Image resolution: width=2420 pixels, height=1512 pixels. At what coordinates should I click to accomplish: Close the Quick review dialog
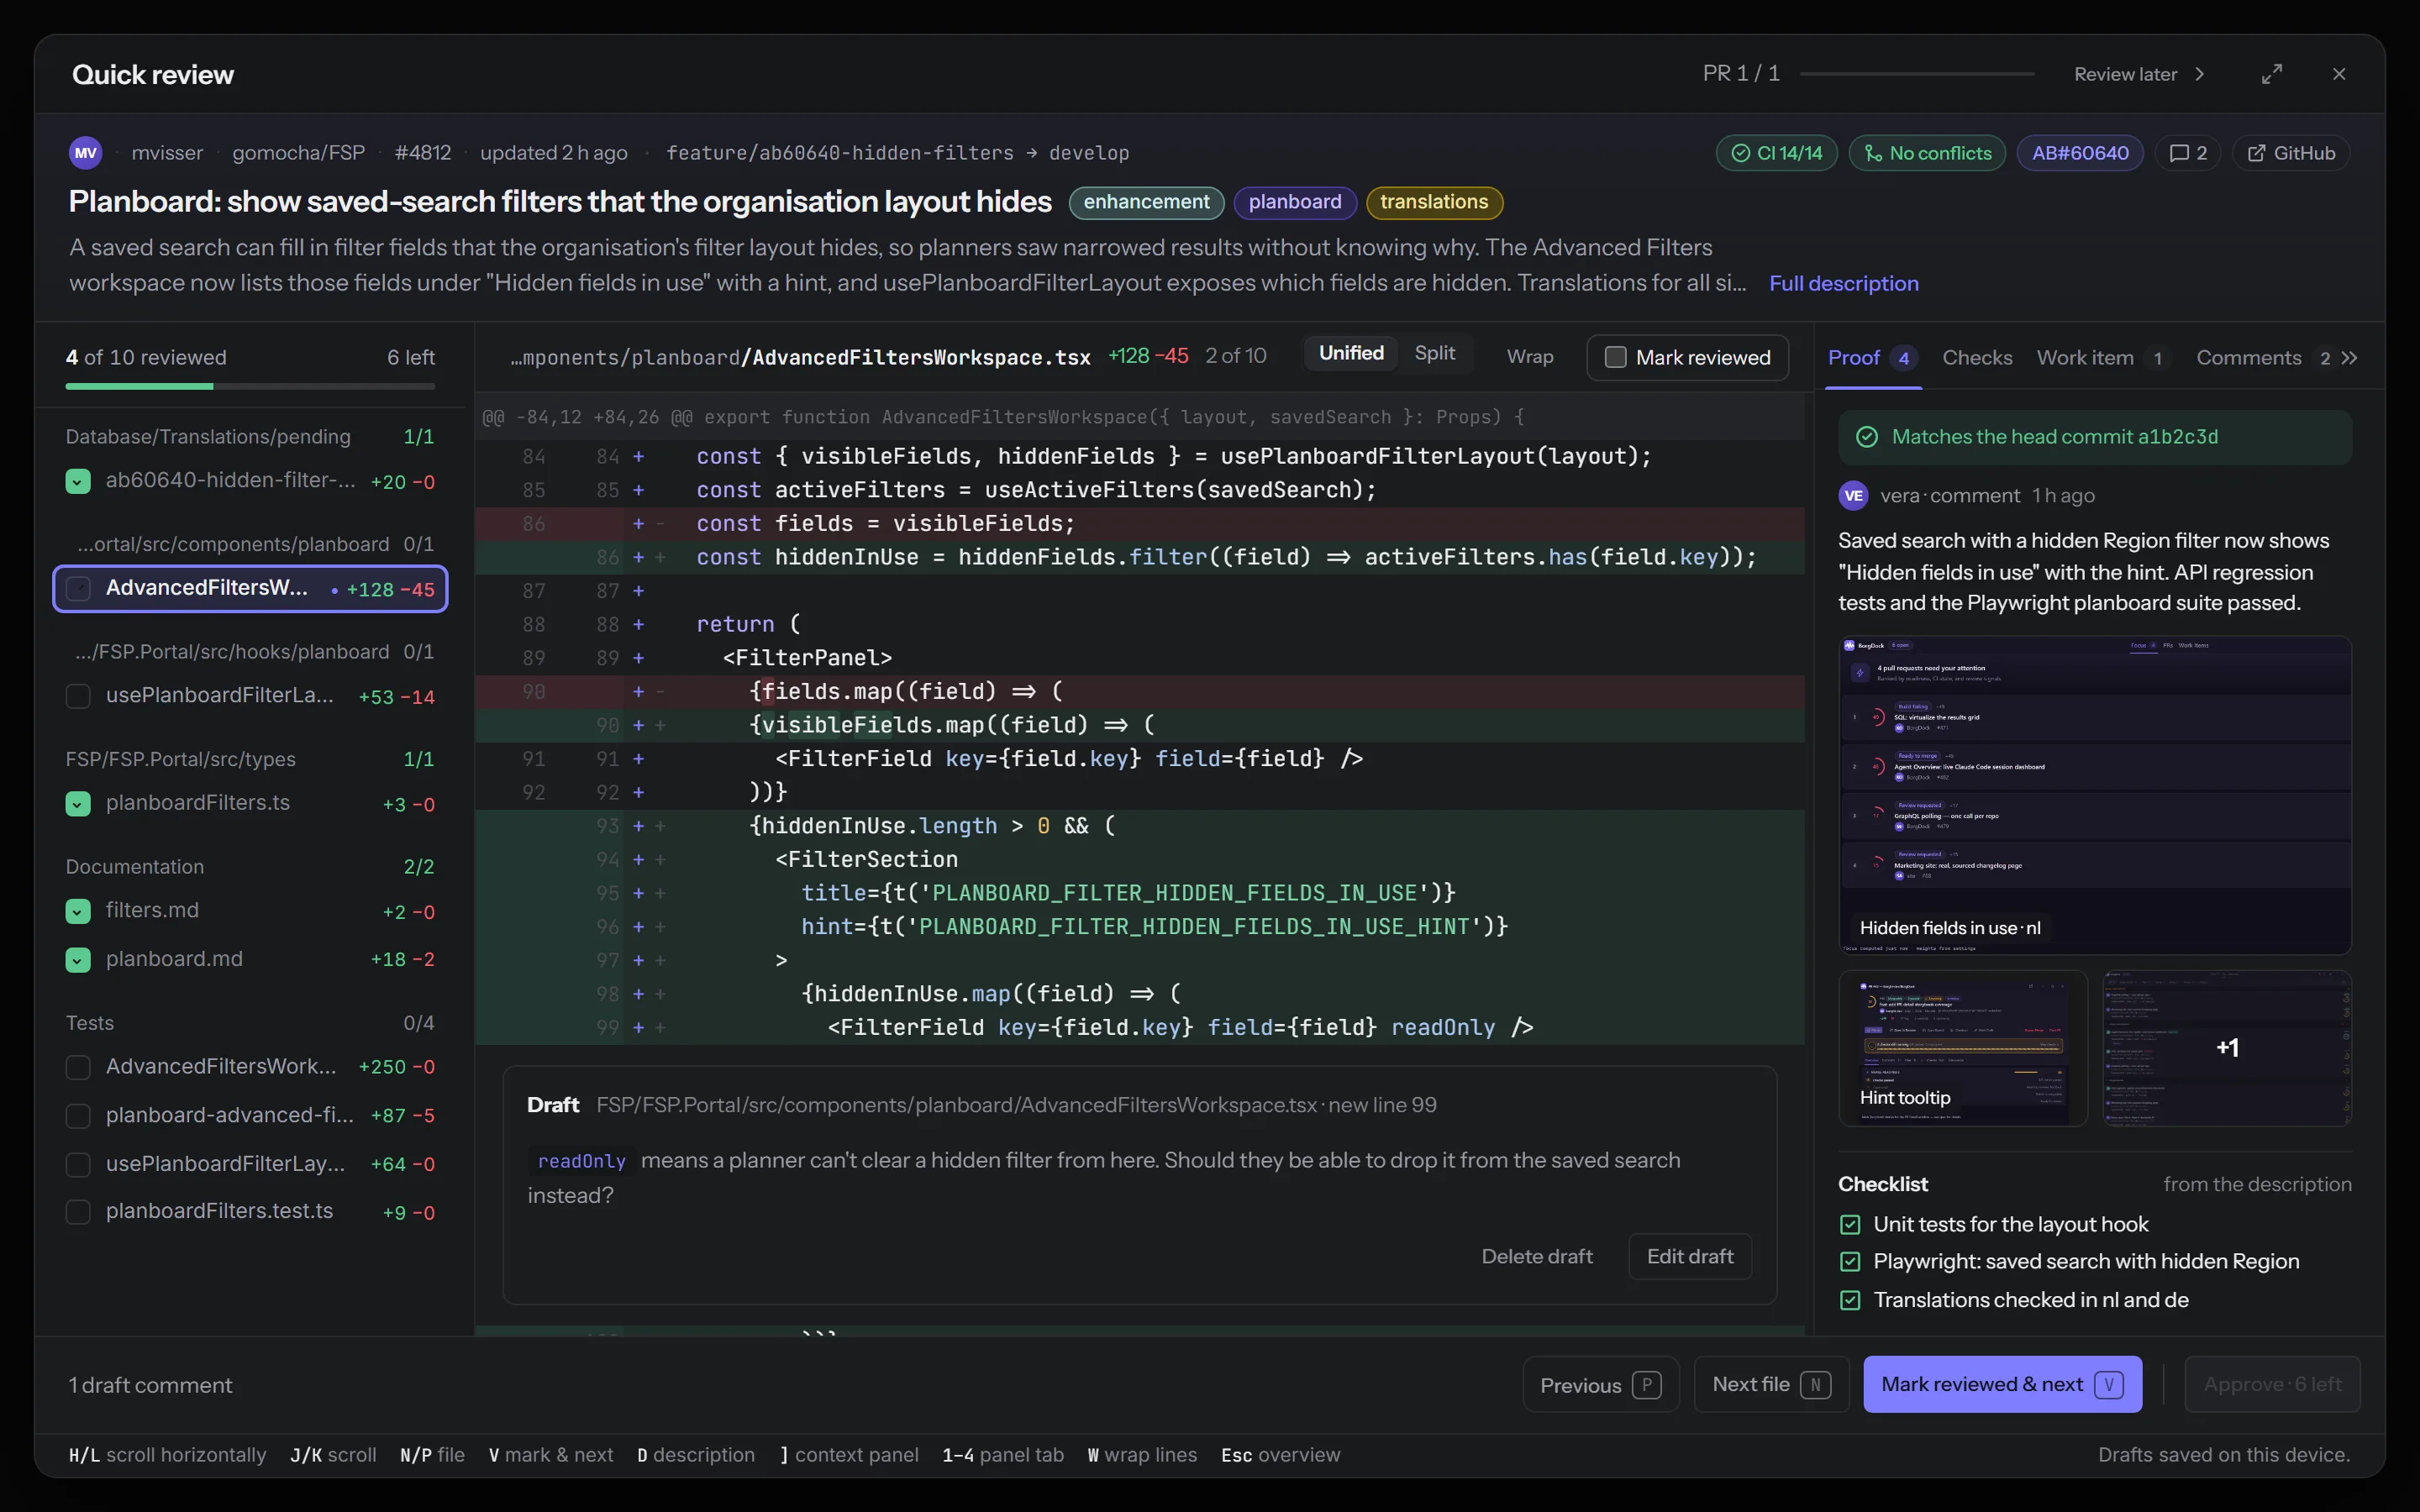pyautogui.click(x=2339, y=74)
